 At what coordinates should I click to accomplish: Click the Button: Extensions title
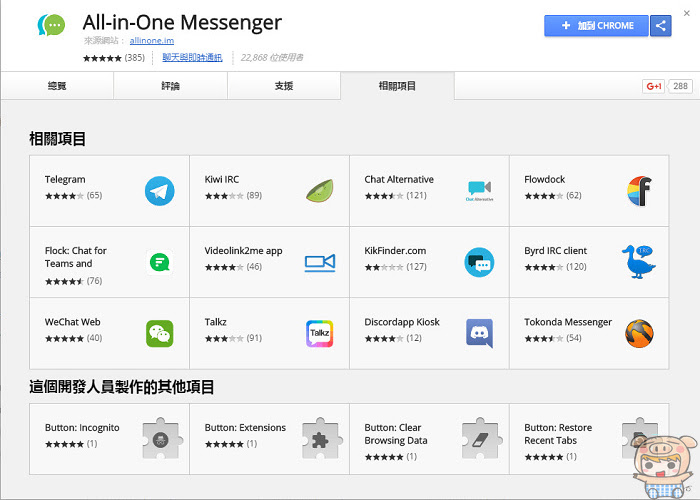coord(245,428)
